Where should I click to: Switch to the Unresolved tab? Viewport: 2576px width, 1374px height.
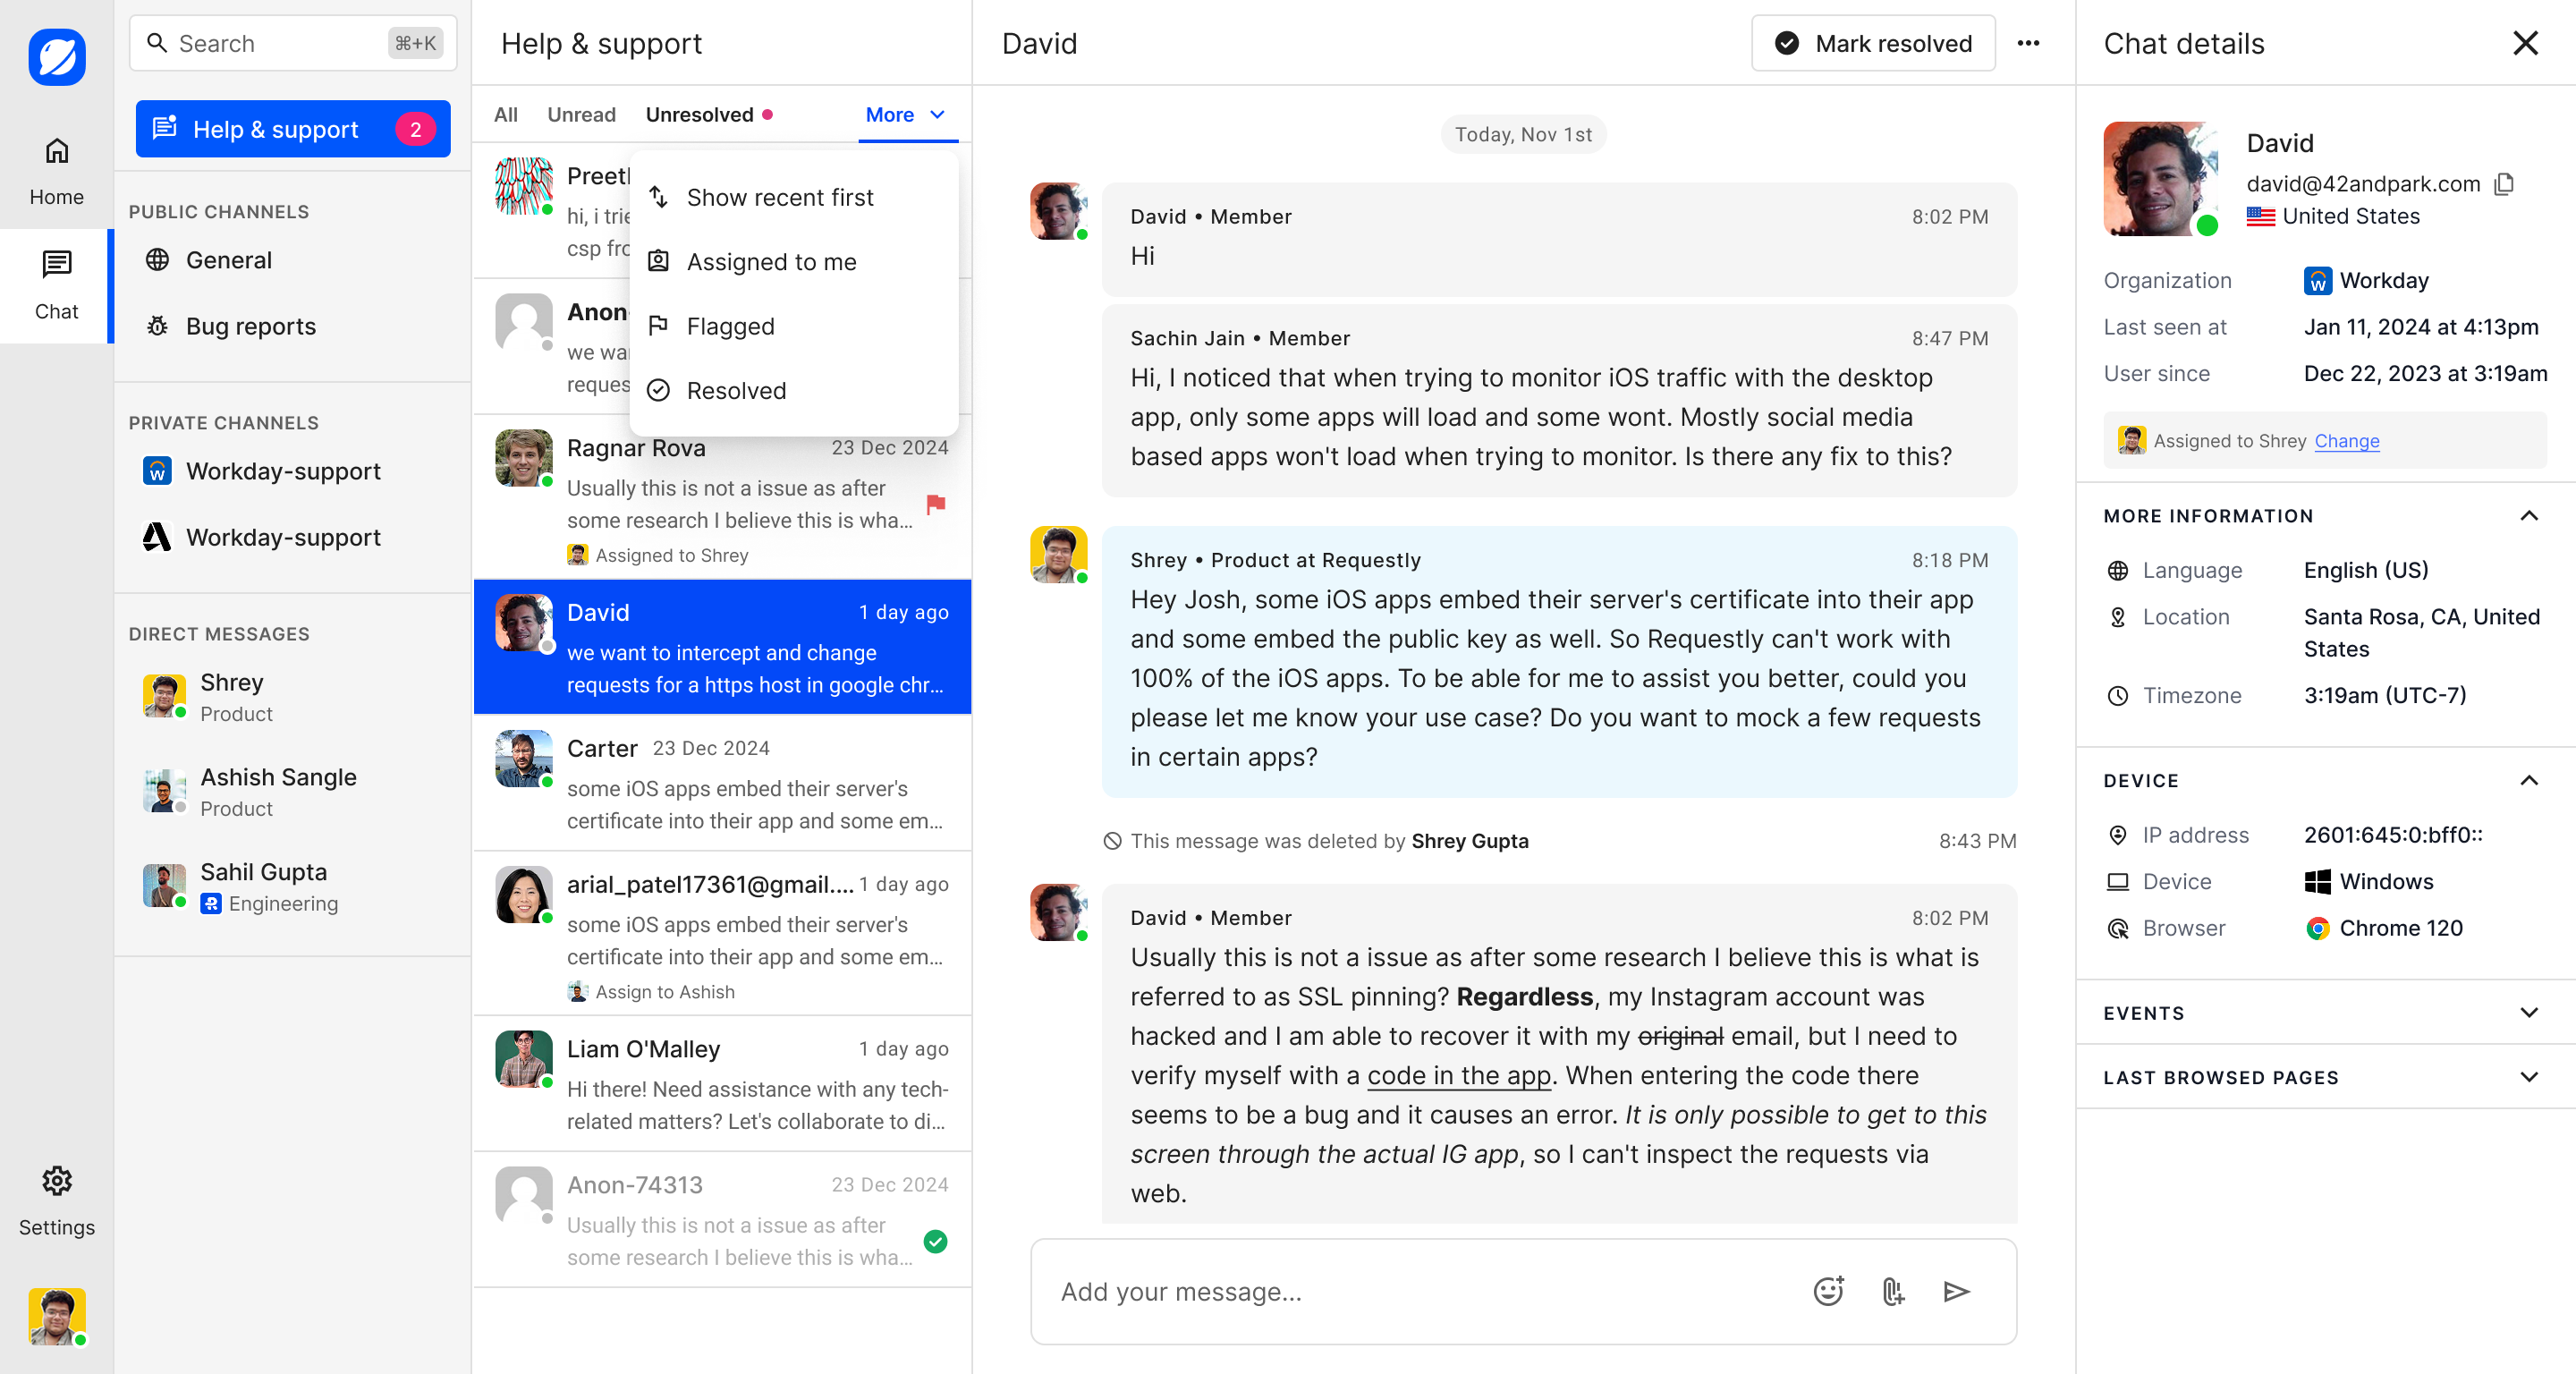pos(709,114)
